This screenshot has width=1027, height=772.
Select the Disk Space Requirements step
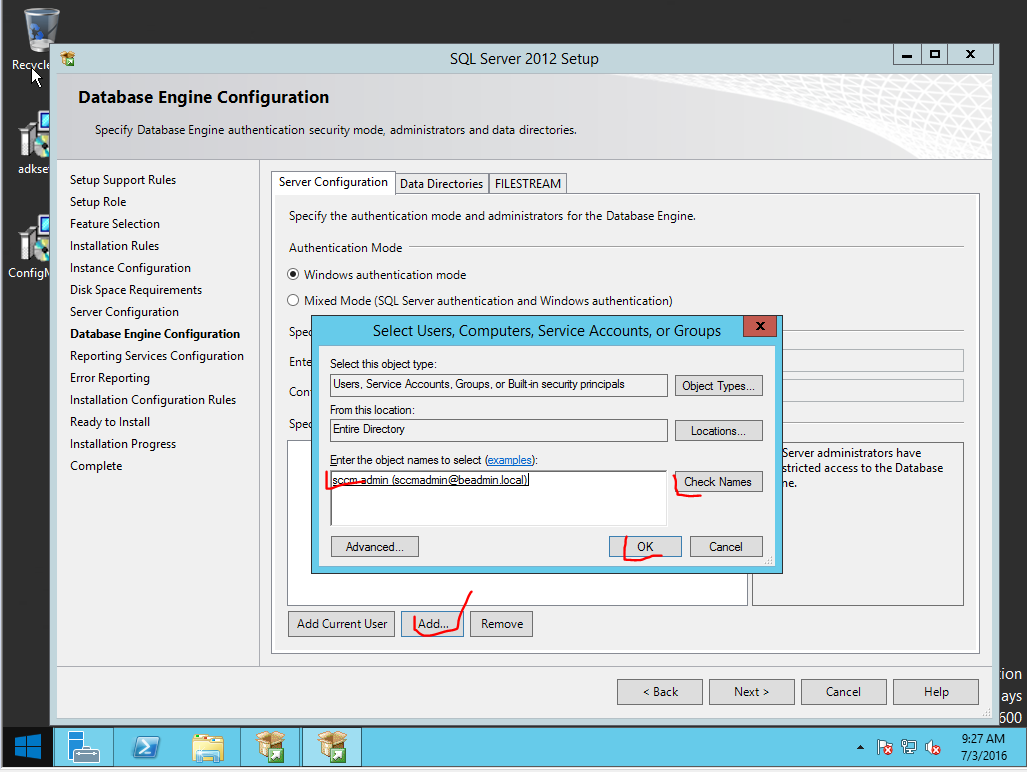[x=136, y=290]
